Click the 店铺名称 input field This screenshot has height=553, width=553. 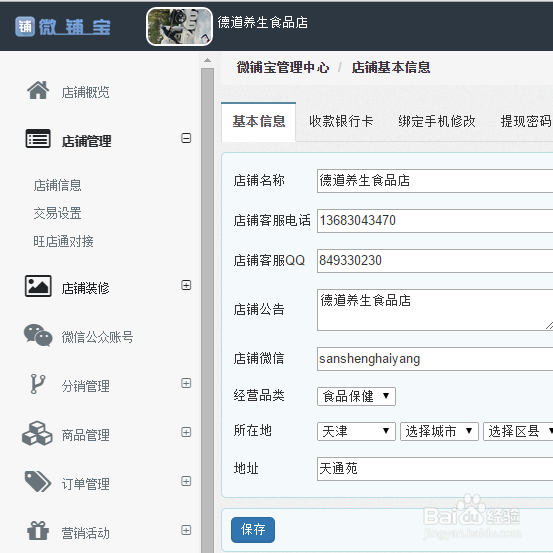[x=435, y=181]
